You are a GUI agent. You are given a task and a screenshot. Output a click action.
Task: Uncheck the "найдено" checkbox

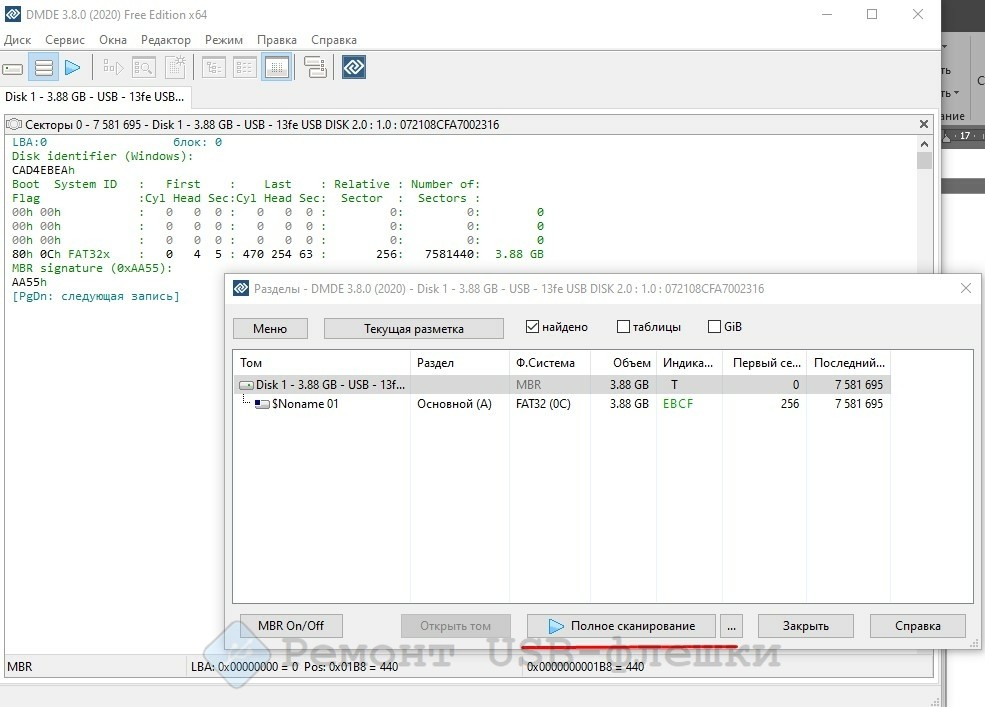point(533,327)
